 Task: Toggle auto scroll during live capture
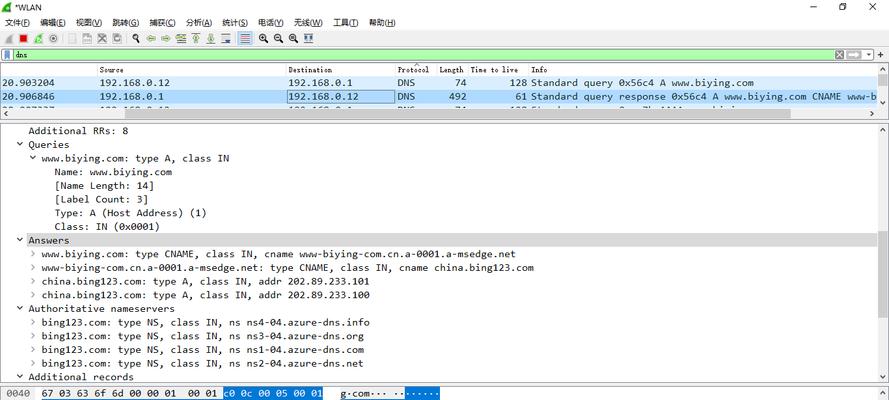click(x=226, y=39)
